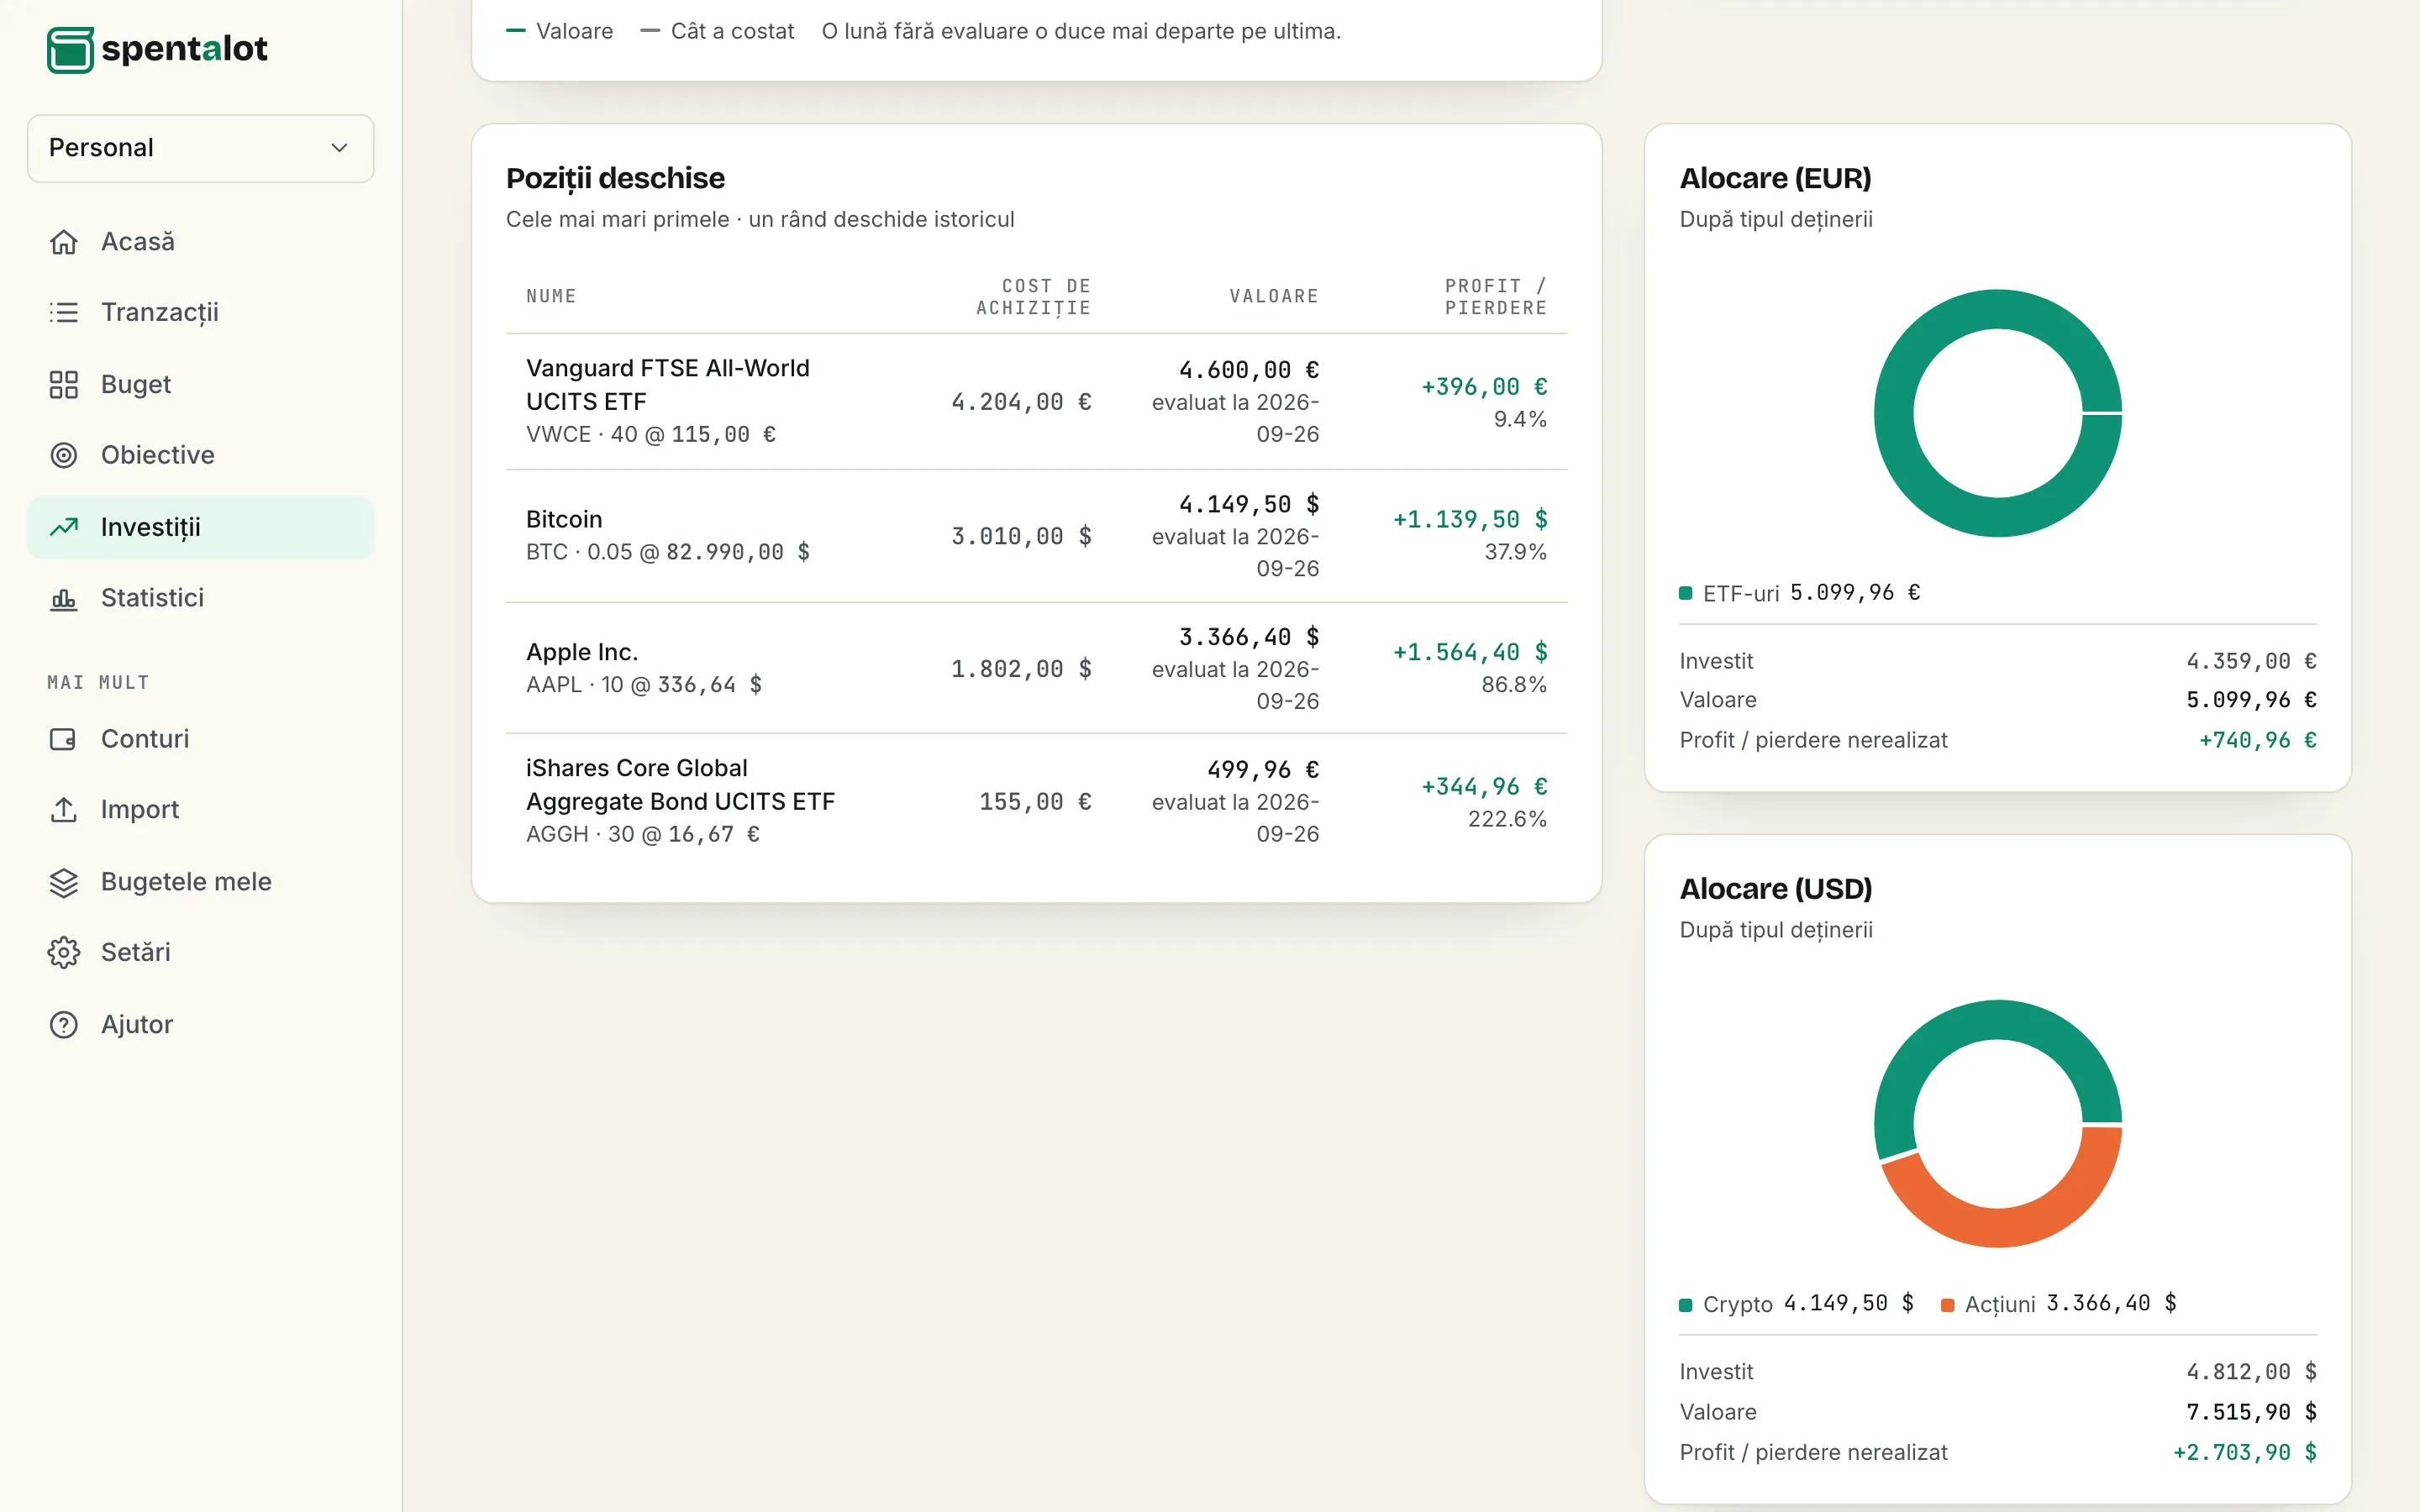Open the Bitcoin position row
Image resolution: width=2420 pixels, height=1512 pixels.
pyautogui.click(x=1036, y=536)
